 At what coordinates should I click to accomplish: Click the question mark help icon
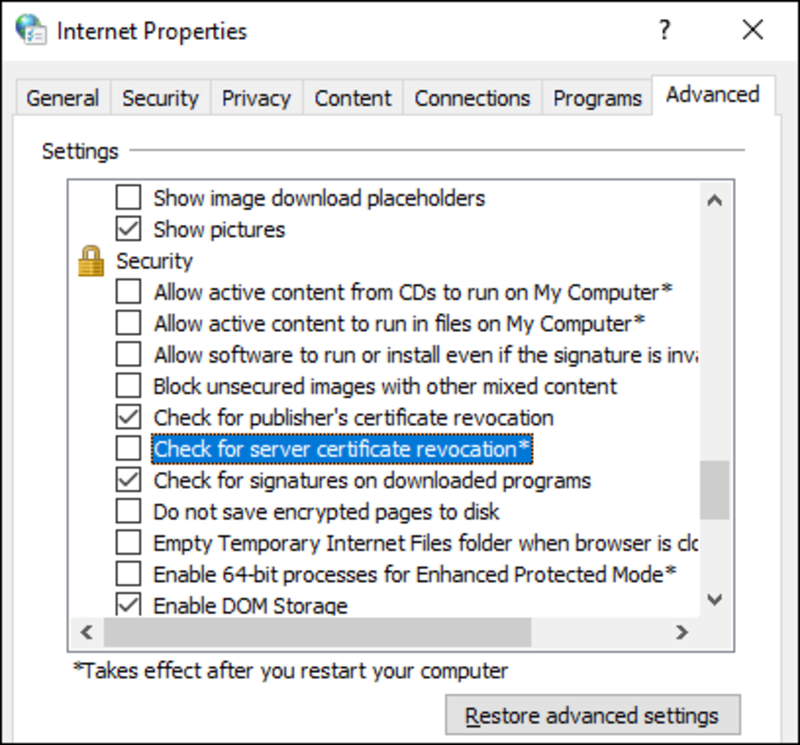tap(664, 31)
